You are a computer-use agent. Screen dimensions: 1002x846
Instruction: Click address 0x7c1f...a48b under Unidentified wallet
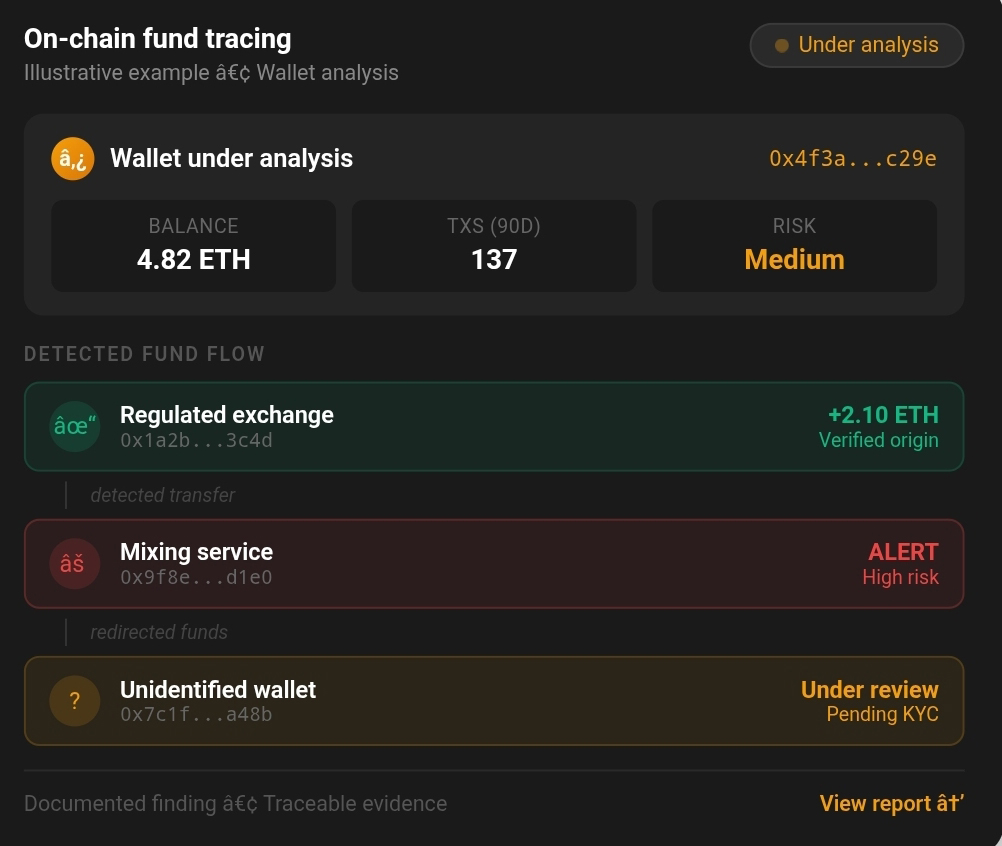click(196, 715)
